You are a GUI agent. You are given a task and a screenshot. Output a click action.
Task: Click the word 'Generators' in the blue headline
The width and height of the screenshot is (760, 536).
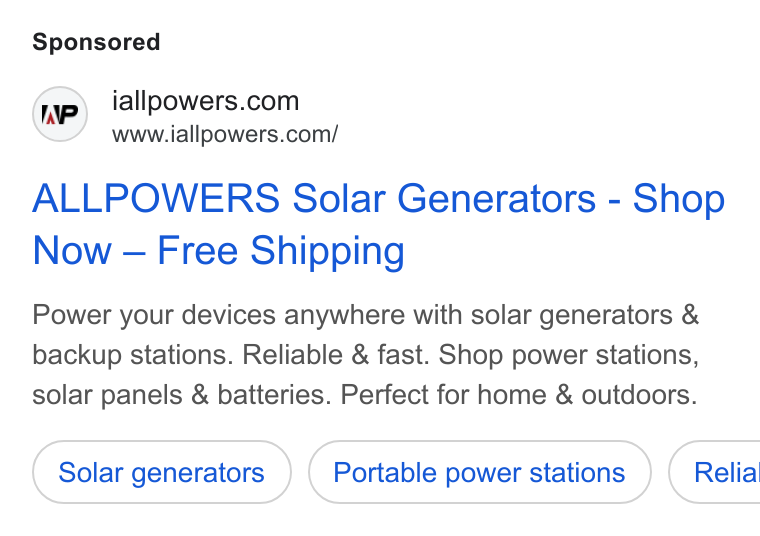click(x=496, y=198)
